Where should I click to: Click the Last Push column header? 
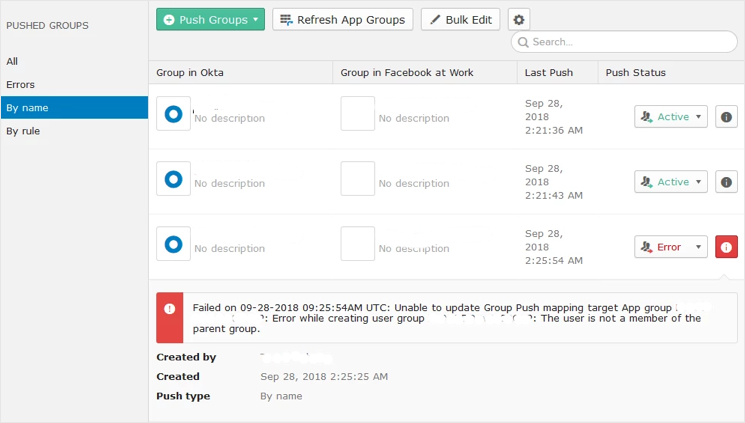(550, 72)
